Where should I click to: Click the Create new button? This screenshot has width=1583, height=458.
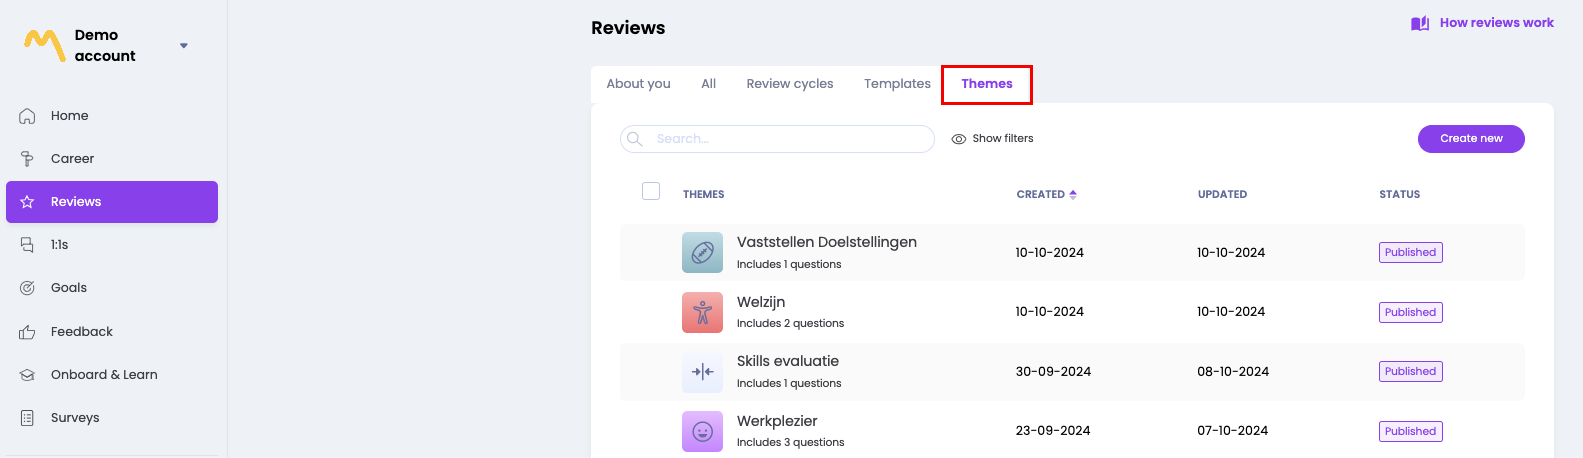(1470, 139)
